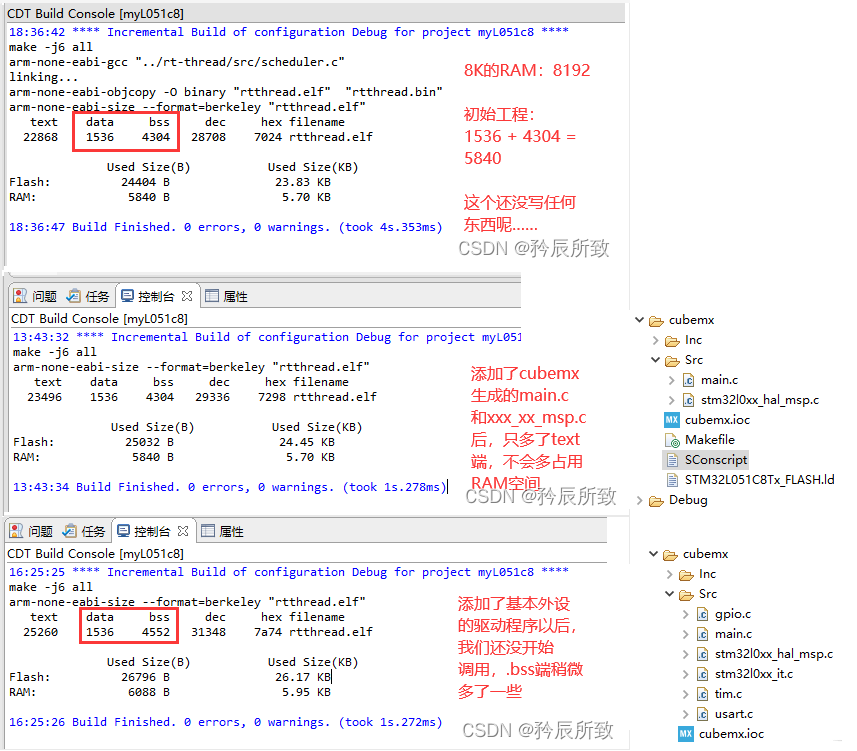Click the Debug folder icon
Screen dimensions: 857x751
click(x=656, y=501)
